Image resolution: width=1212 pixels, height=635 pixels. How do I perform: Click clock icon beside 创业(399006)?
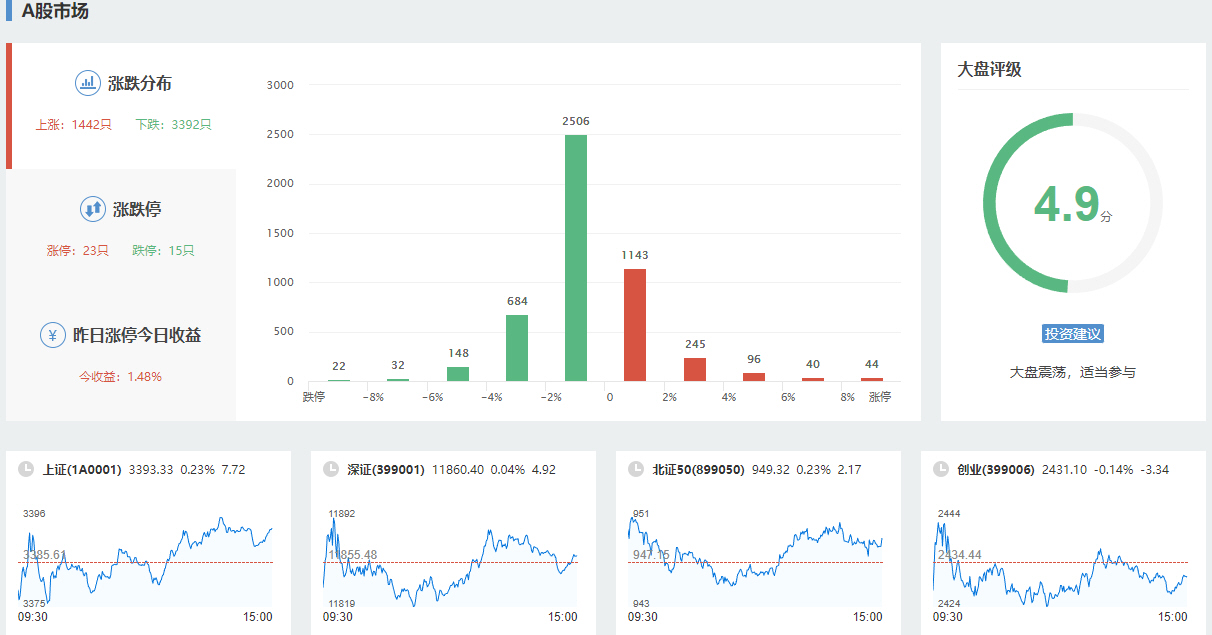(940, 469)
